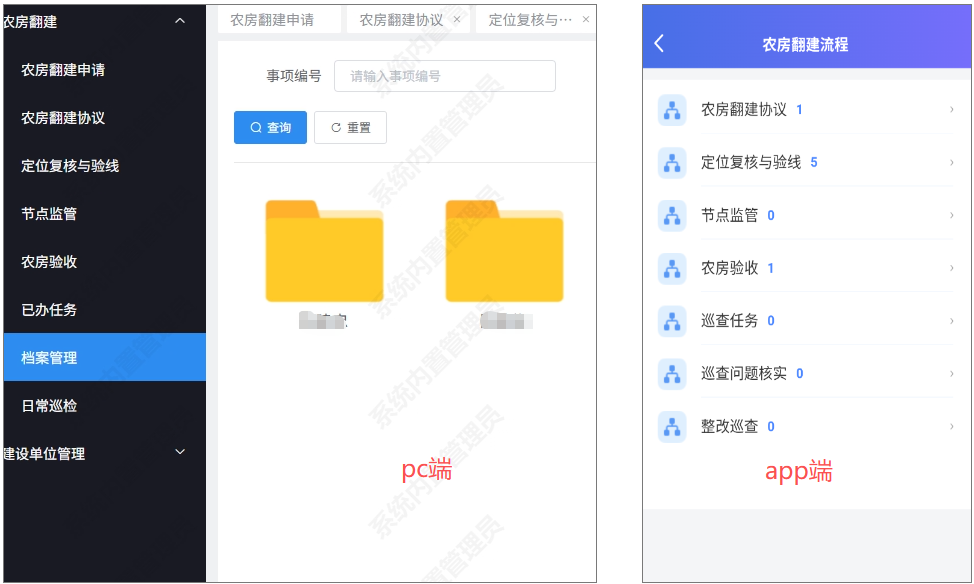Expand the 建设单位管理 sidebar menu
This screenshot has height=584, width=974.
click(x=180, y=453)
